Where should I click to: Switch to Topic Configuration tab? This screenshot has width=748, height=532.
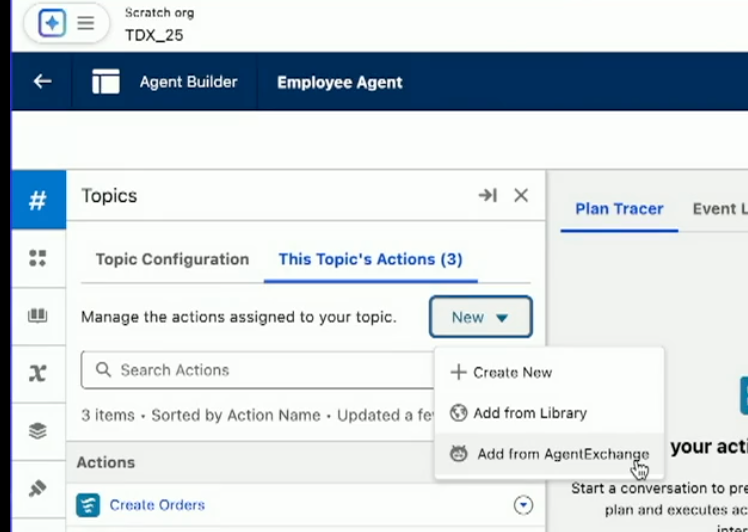172,259
